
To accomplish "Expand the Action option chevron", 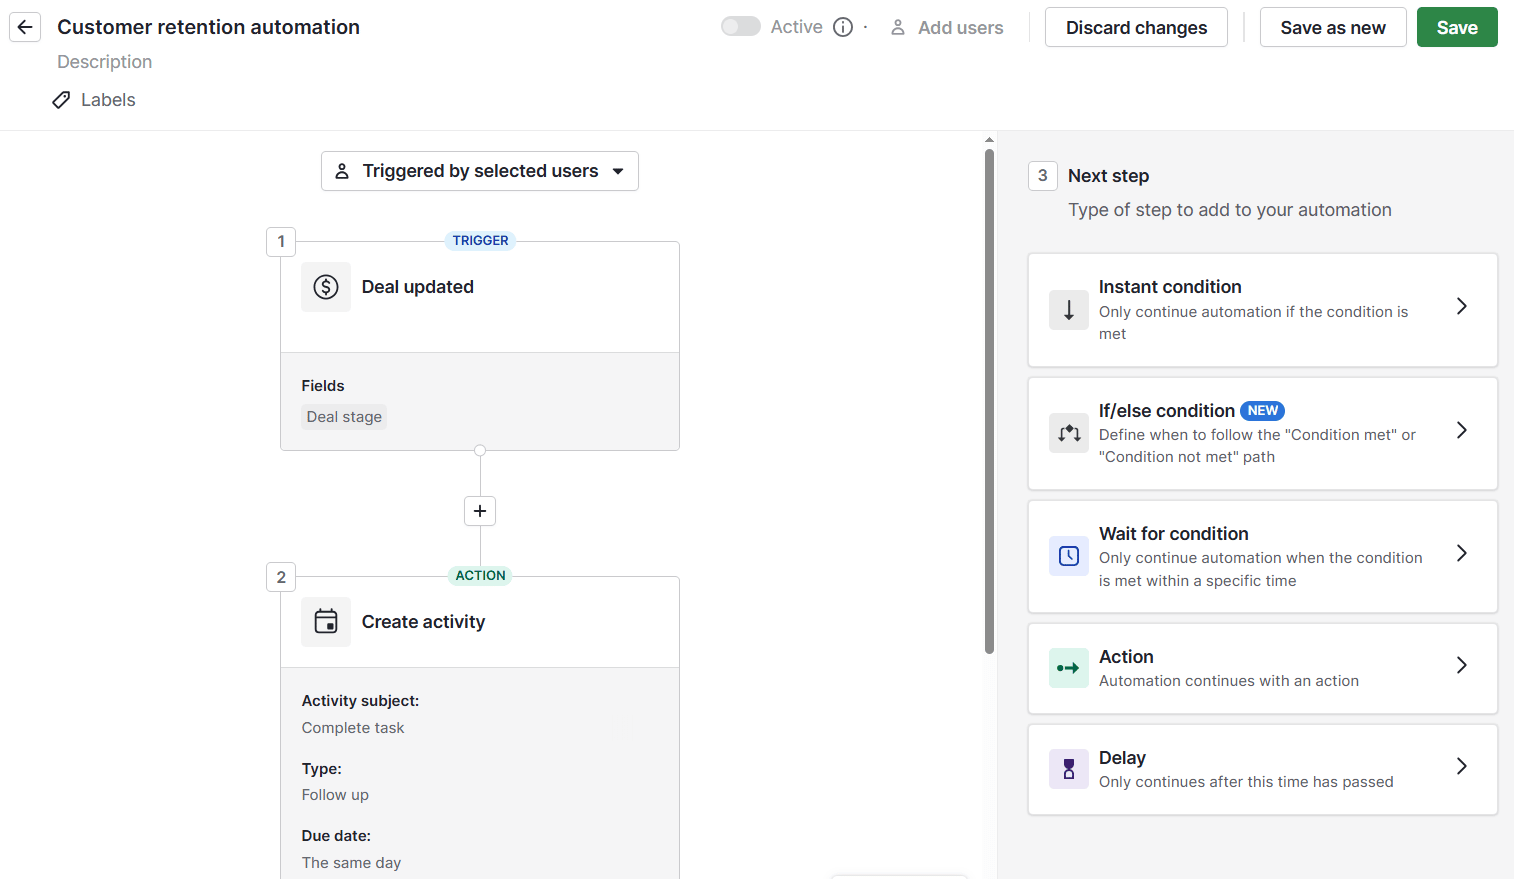I will (x=1462, y=665).
